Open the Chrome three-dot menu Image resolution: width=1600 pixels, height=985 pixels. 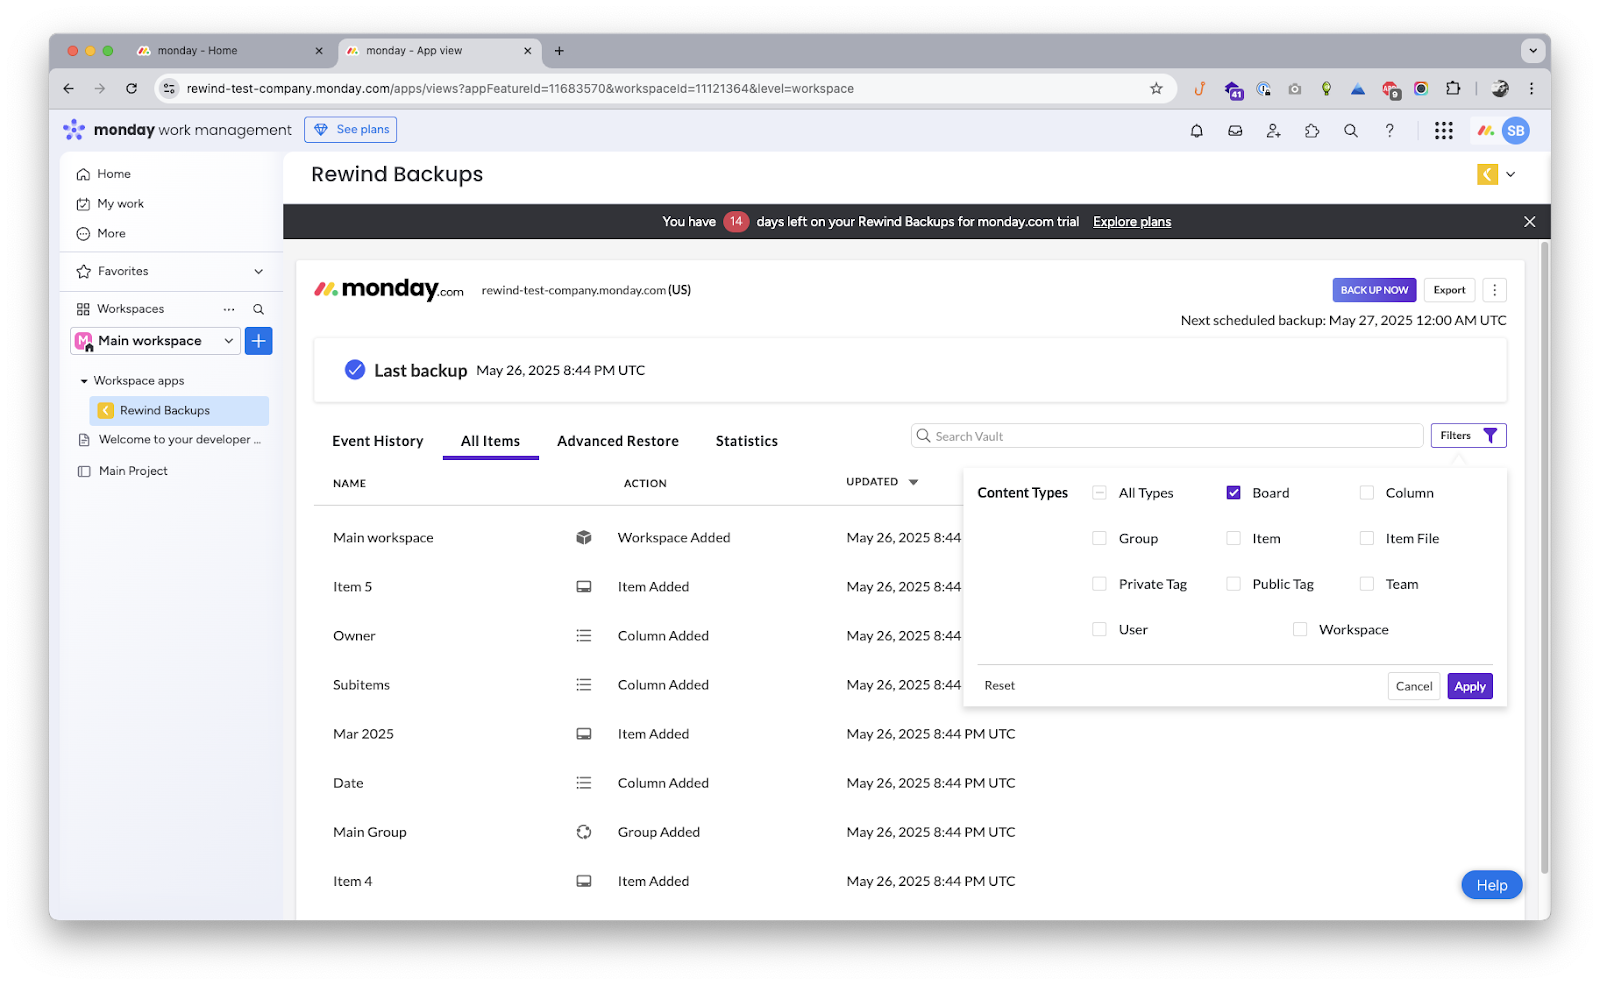1531,89
